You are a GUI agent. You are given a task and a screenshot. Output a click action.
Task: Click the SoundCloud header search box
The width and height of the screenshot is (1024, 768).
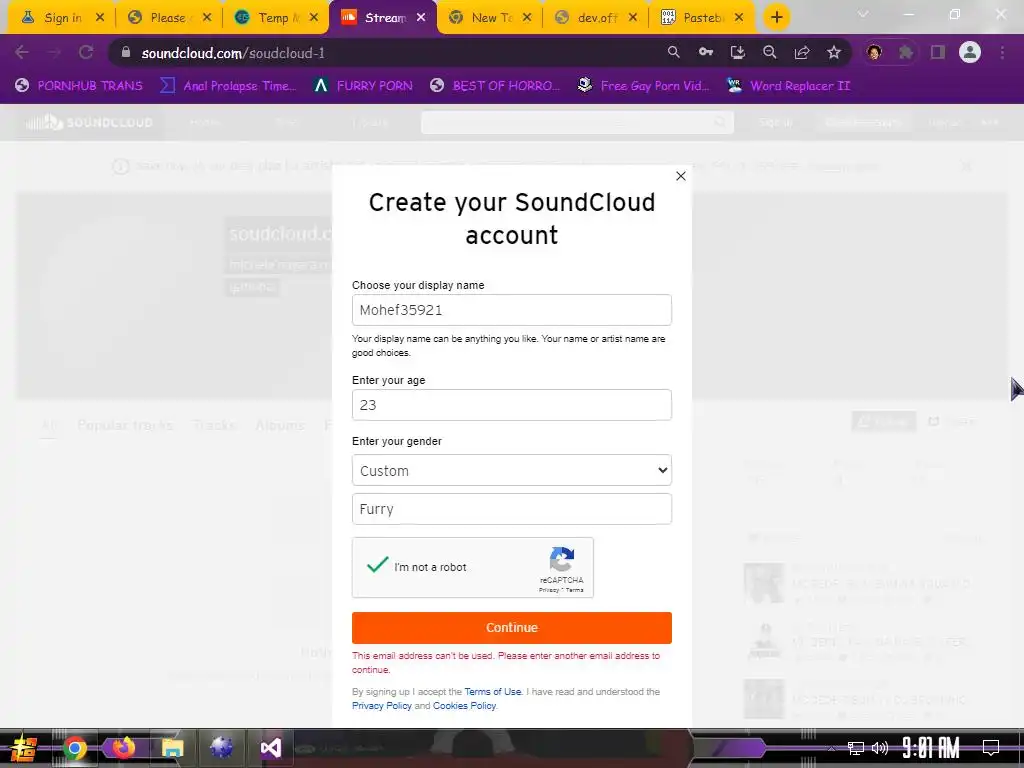(577, 122)
